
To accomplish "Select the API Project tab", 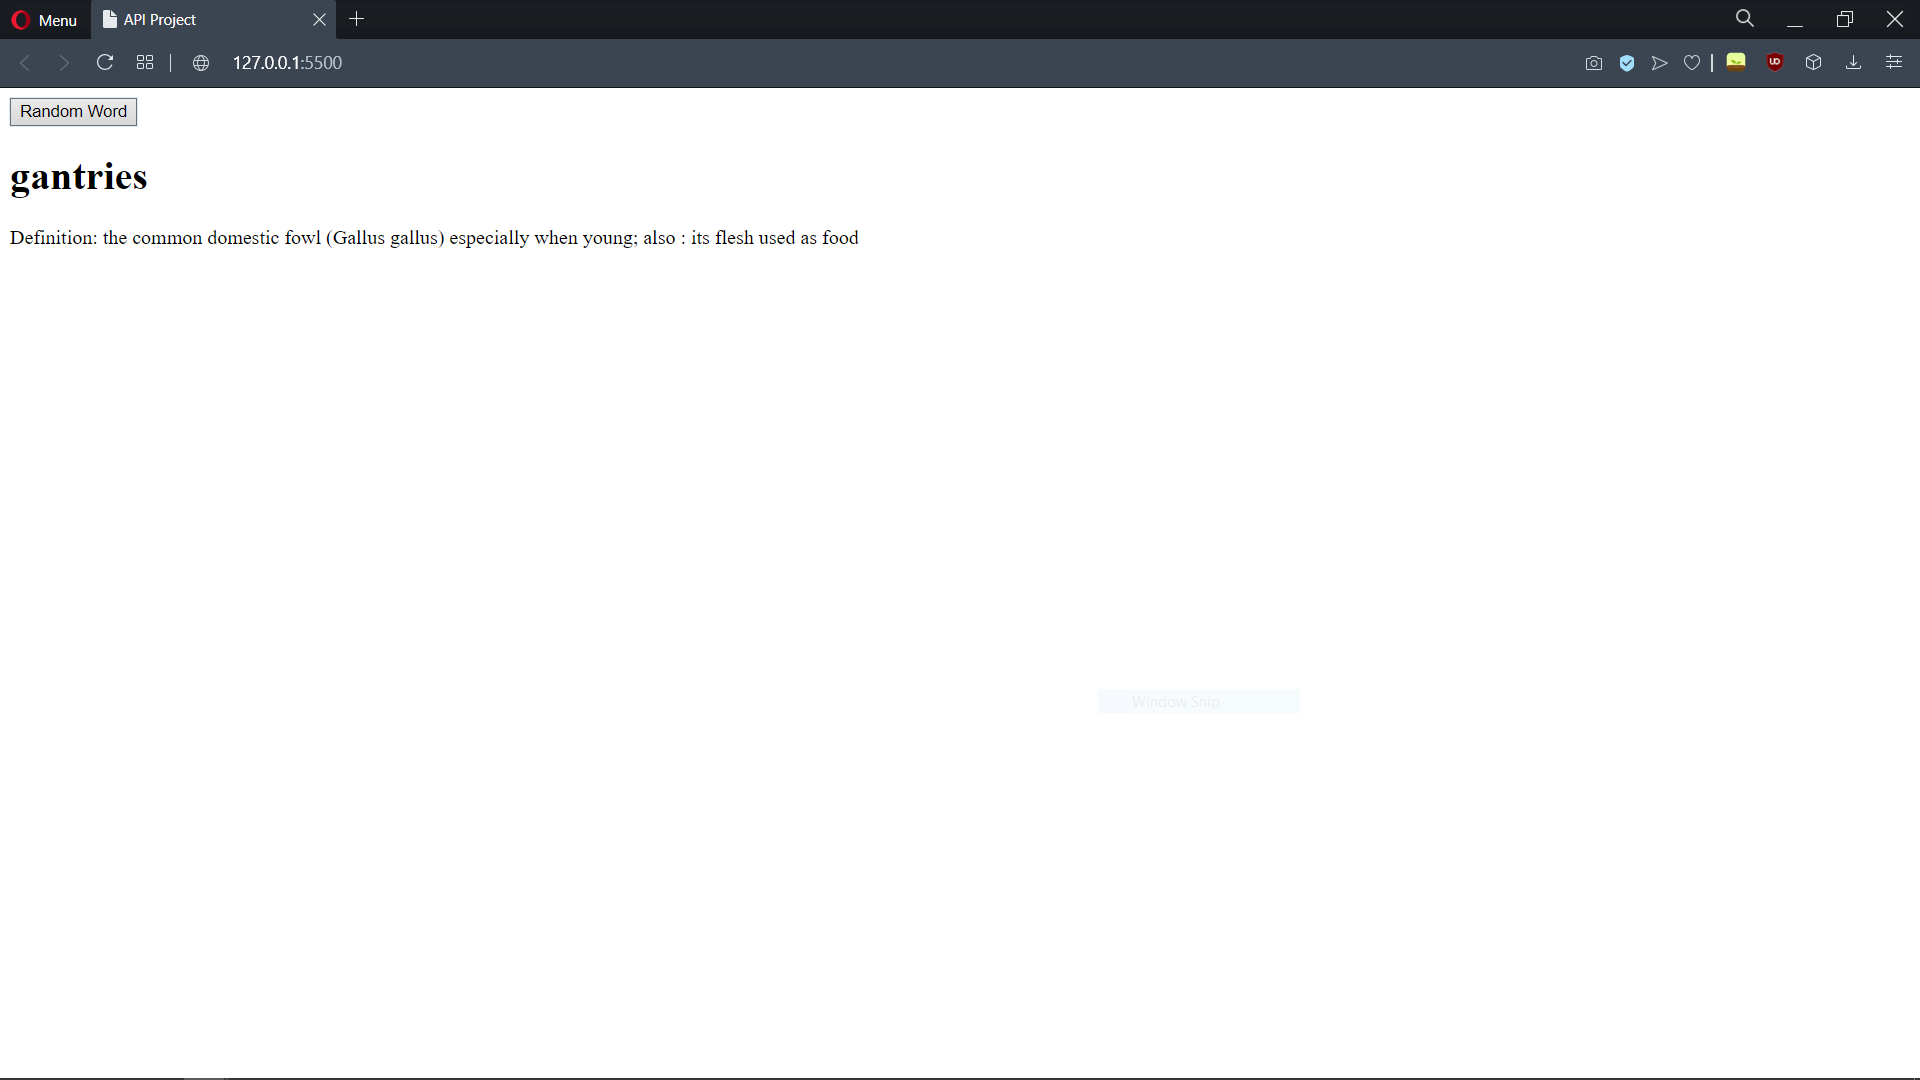I will [200, 20].
